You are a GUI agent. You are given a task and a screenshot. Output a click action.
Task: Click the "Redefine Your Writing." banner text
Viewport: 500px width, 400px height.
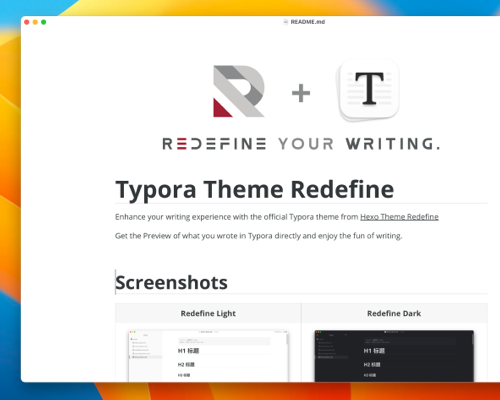click(301, 144)
